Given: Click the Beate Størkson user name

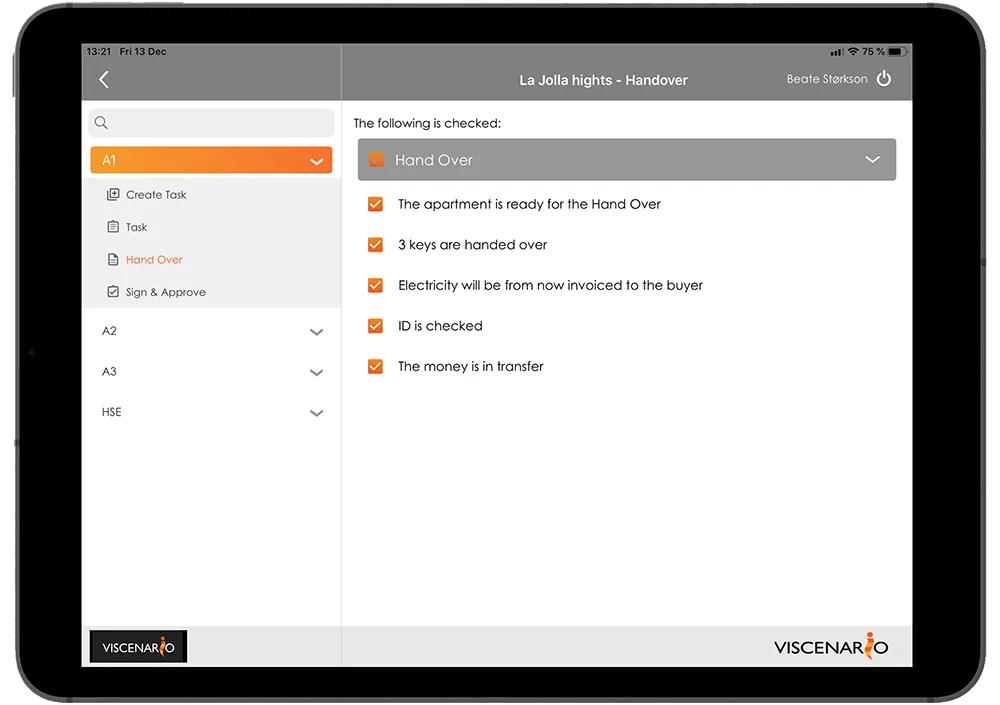Looking at the screenshot, I should [x=827, y=79].
